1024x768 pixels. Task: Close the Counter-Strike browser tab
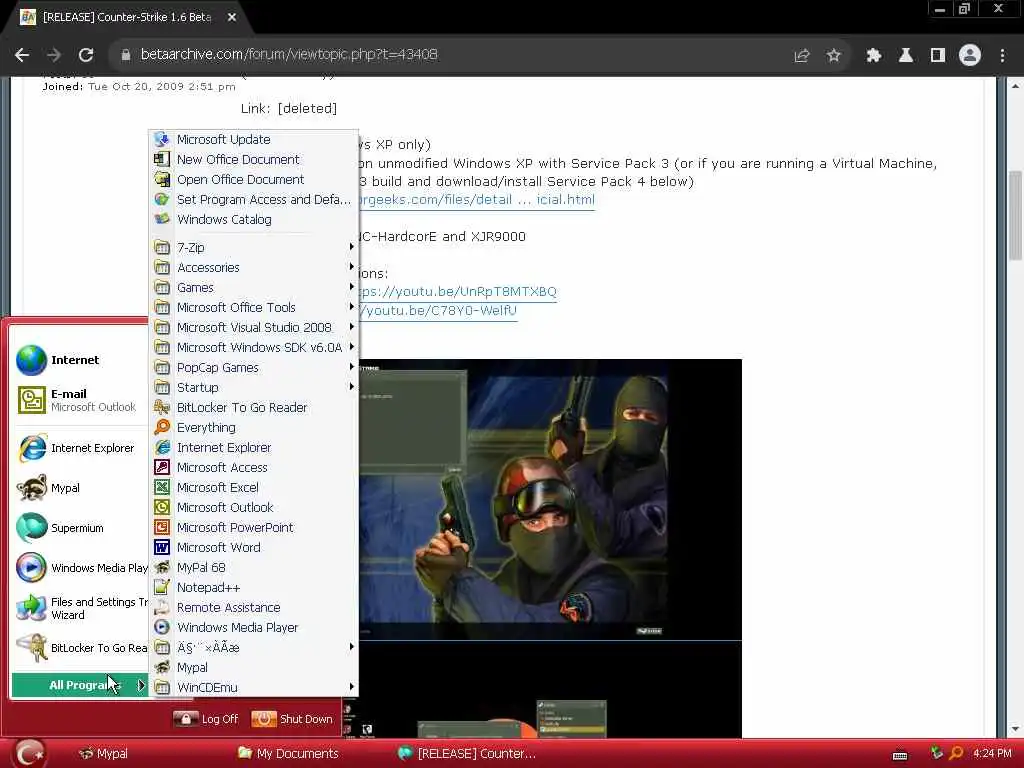tap(232, 18)
